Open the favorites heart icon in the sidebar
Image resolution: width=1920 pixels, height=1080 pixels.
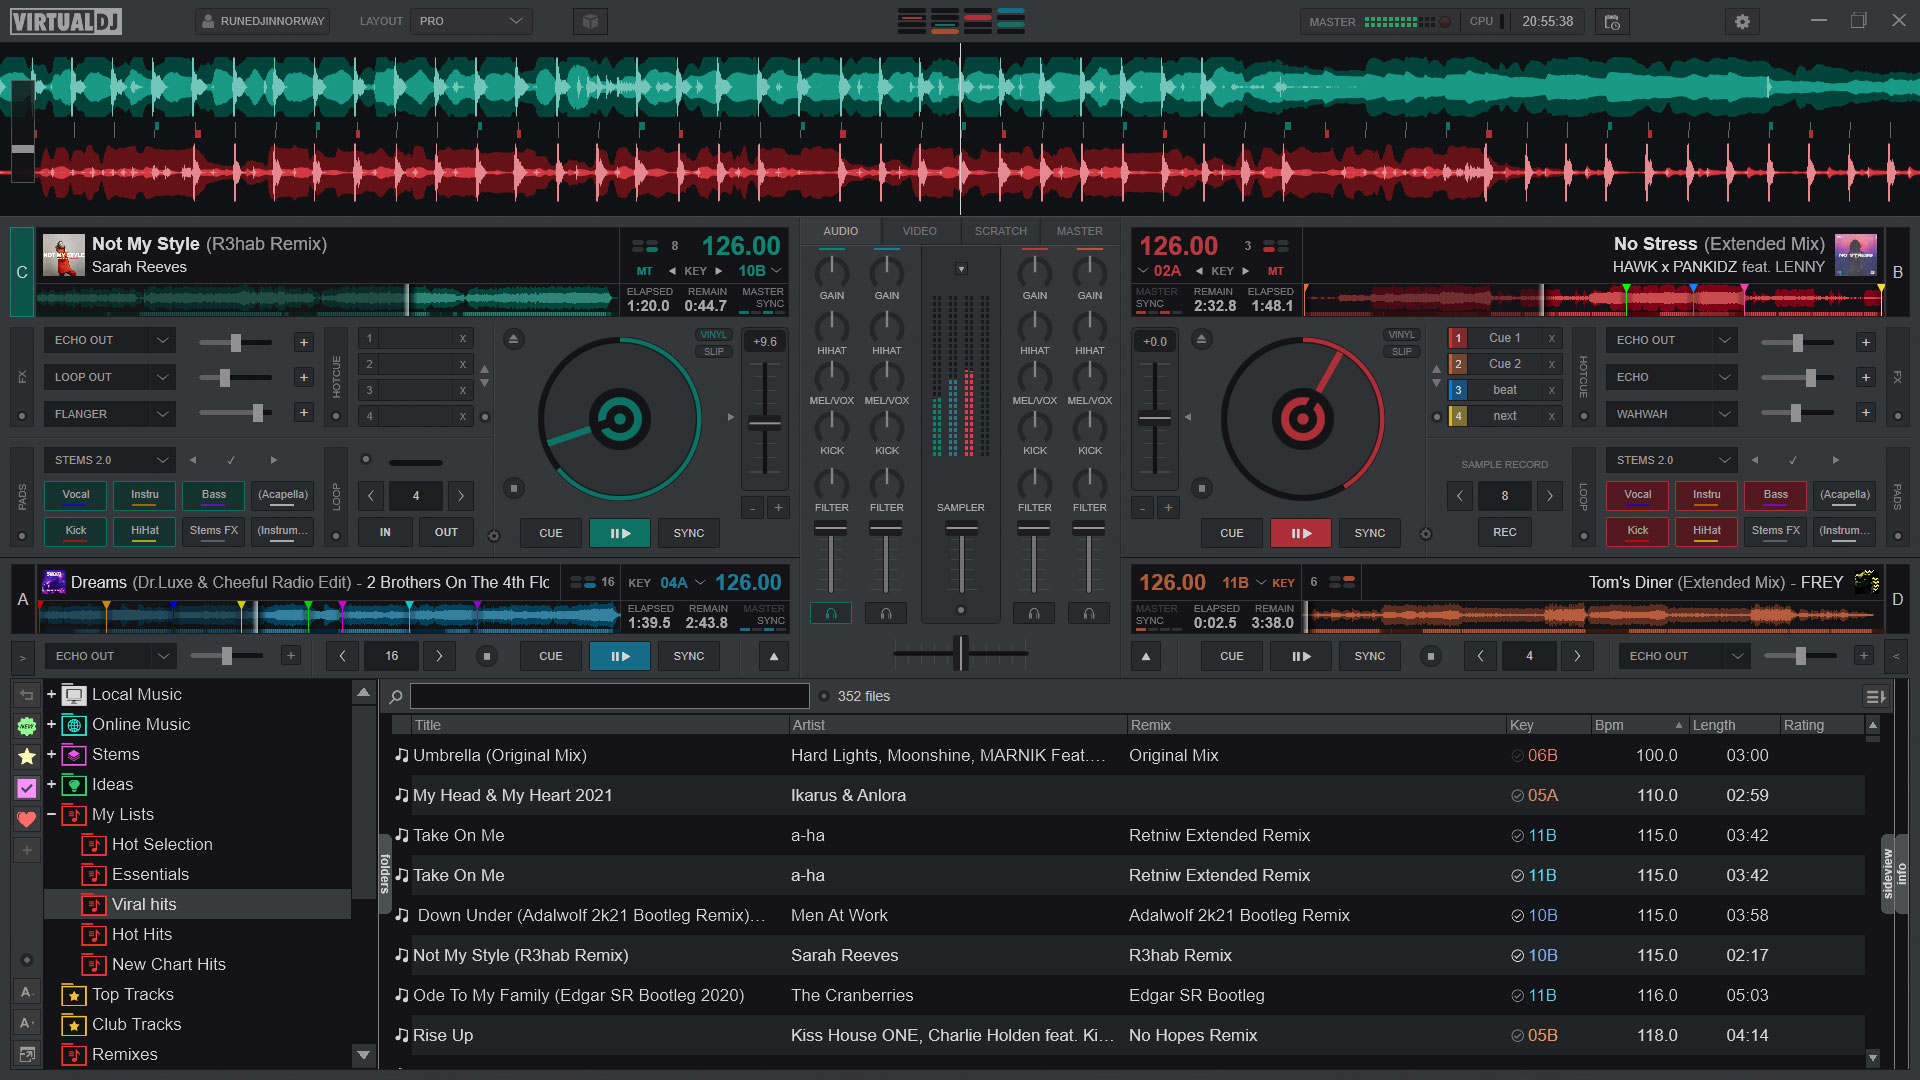(27, 819)
